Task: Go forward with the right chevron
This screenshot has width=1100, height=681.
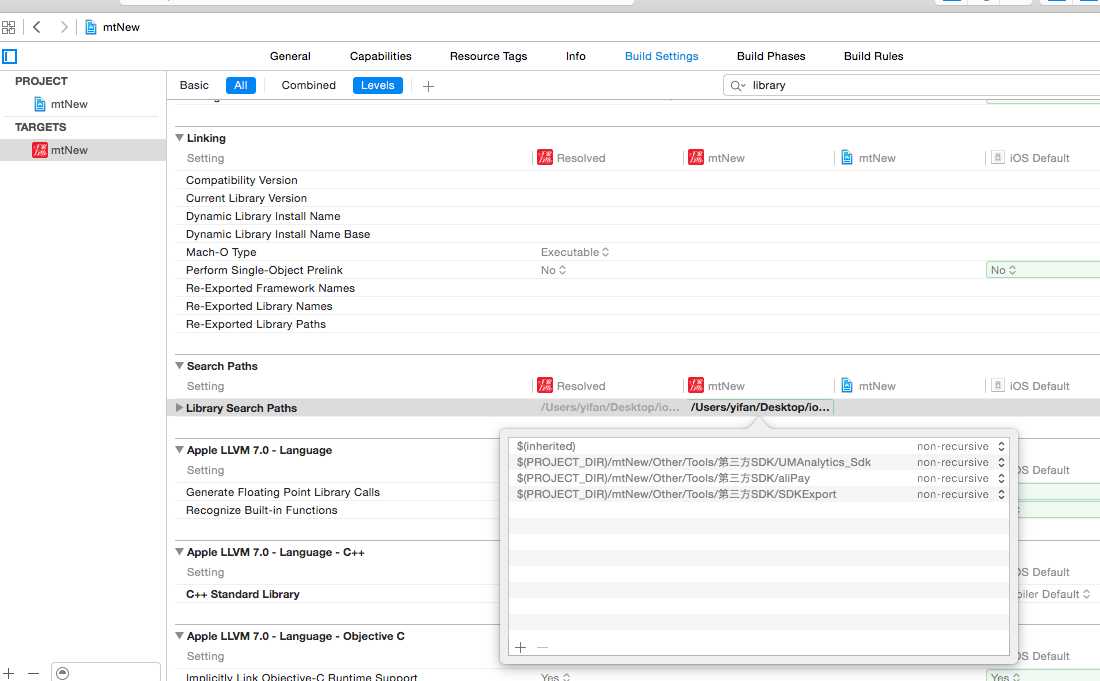Action: [64, 27]
